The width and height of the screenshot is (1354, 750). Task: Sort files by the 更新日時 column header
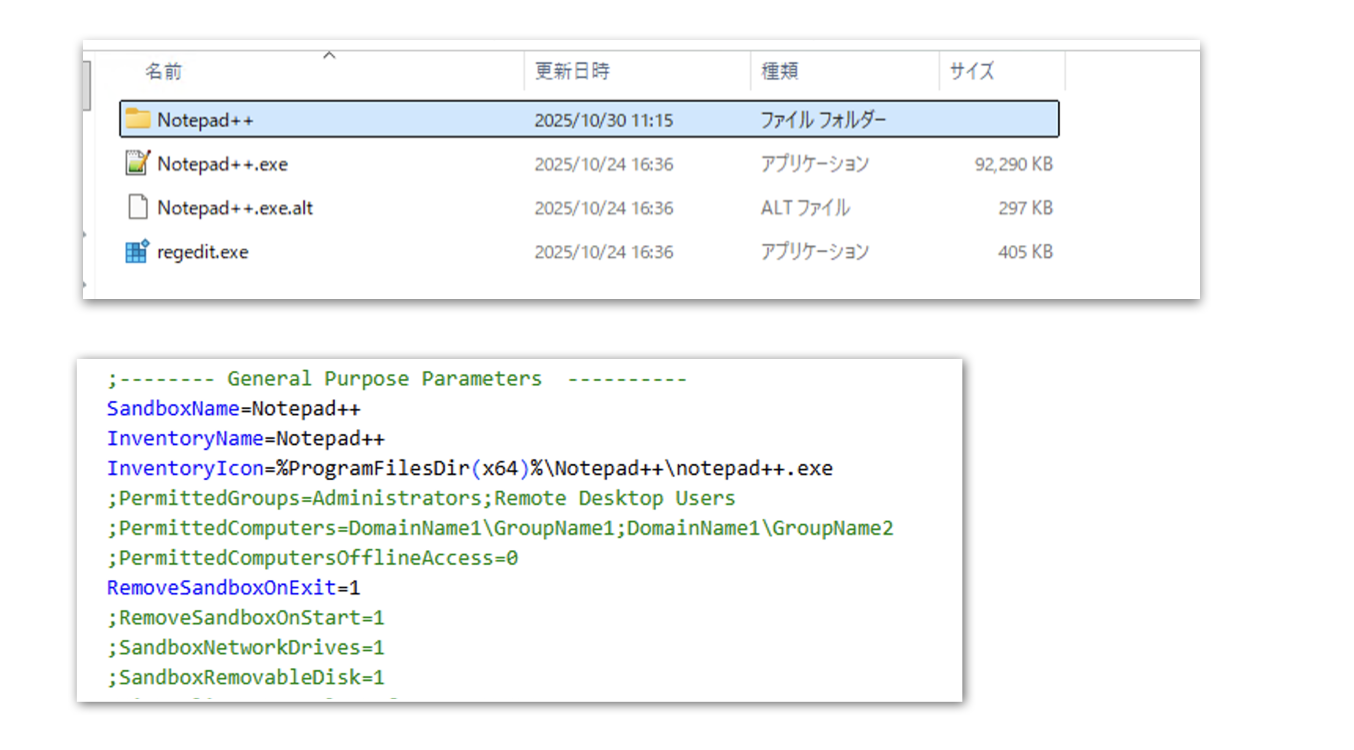click(x=572, y=72)
